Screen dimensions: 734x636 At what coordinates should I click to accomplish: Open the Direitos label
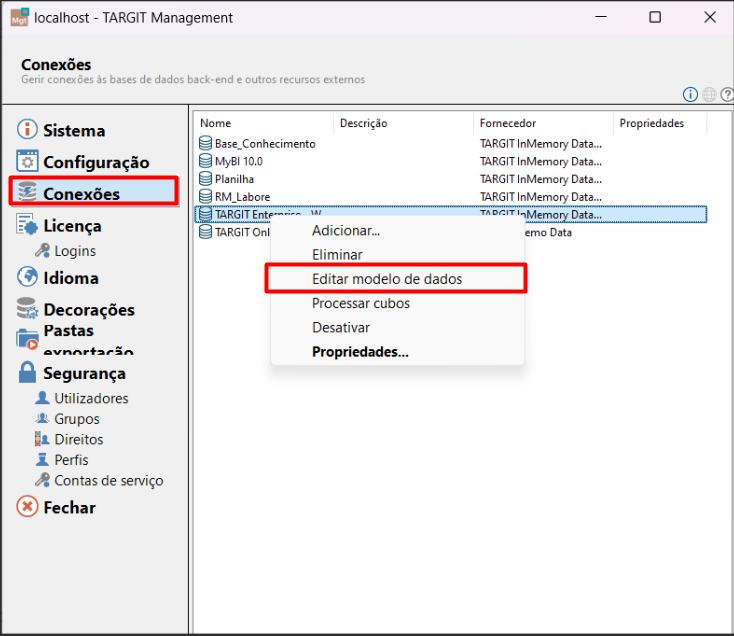pos(79,439)
